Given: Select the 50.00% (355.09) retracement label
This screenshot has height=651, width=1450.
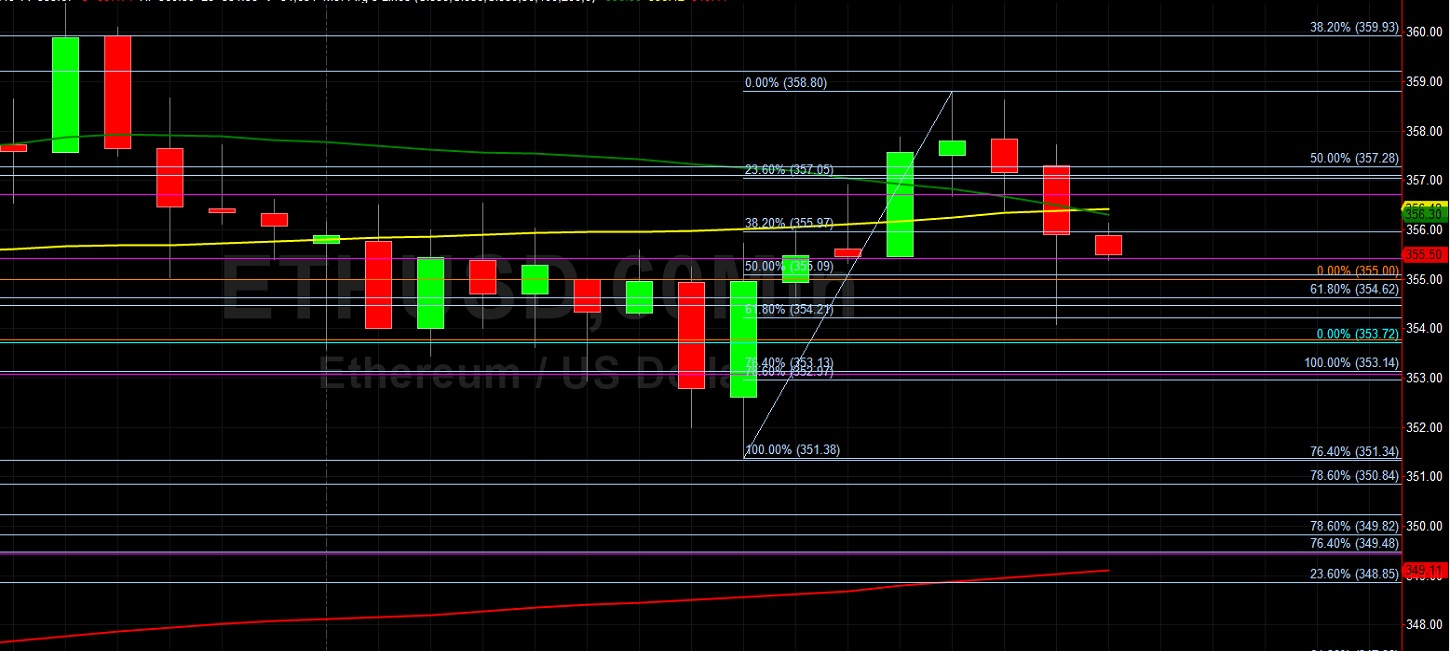Looking at the screenshot, I should 789,266.
